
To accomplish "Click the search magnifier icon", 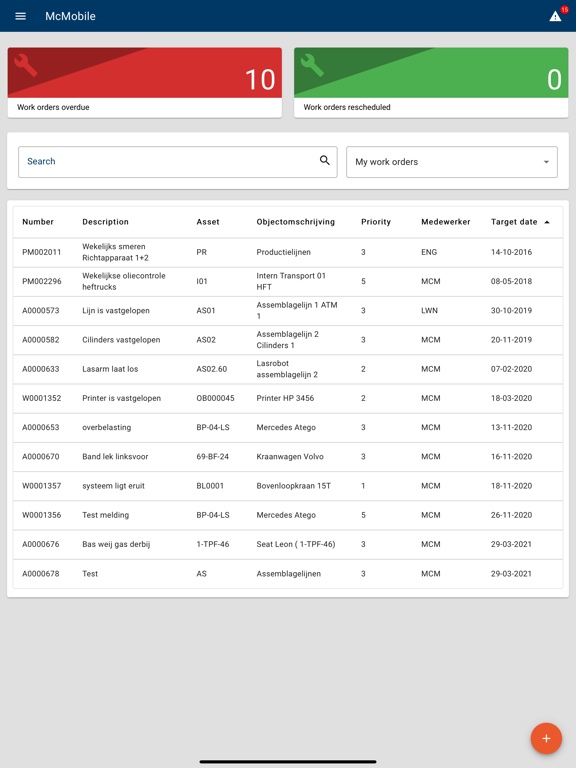I will 325,160.
